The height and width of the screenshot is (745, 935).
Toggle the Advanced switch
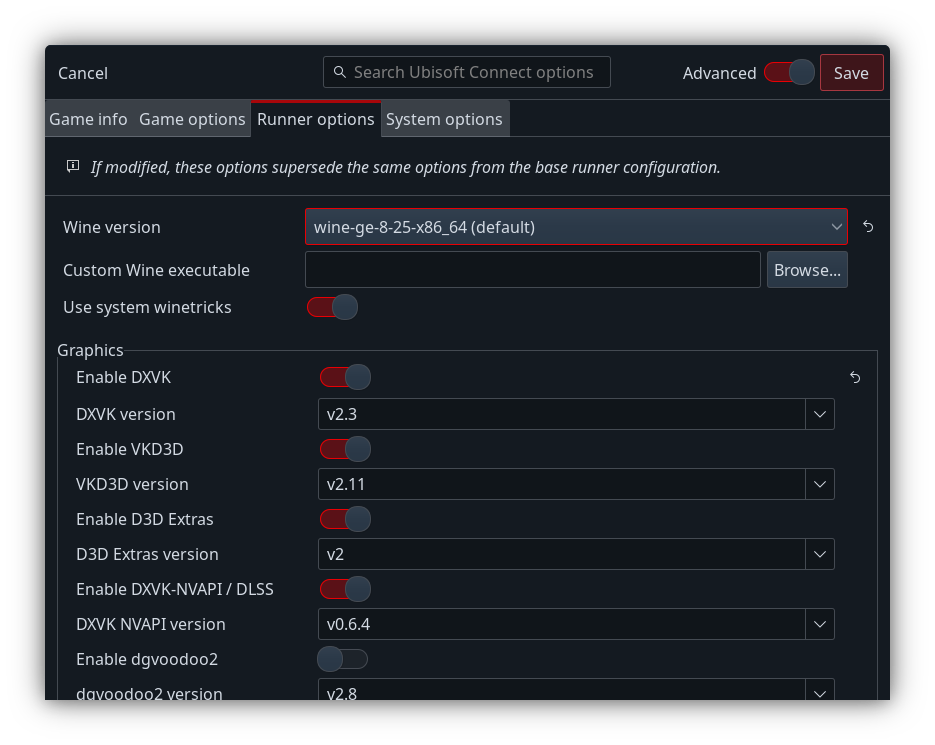(789, 73)
